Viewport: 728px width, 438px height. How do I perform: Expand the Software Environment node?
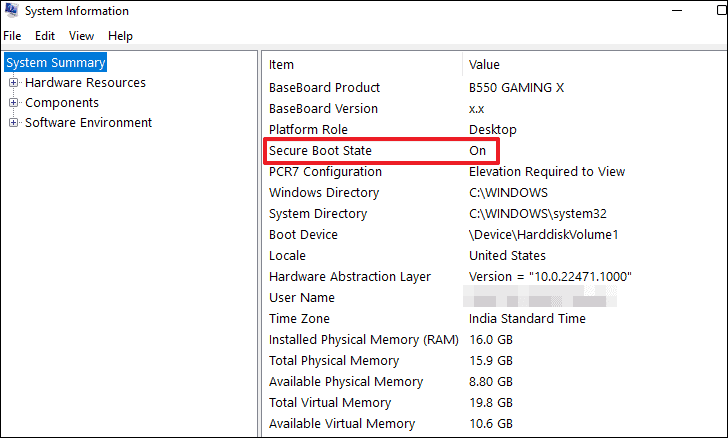(x=14, y=123)
